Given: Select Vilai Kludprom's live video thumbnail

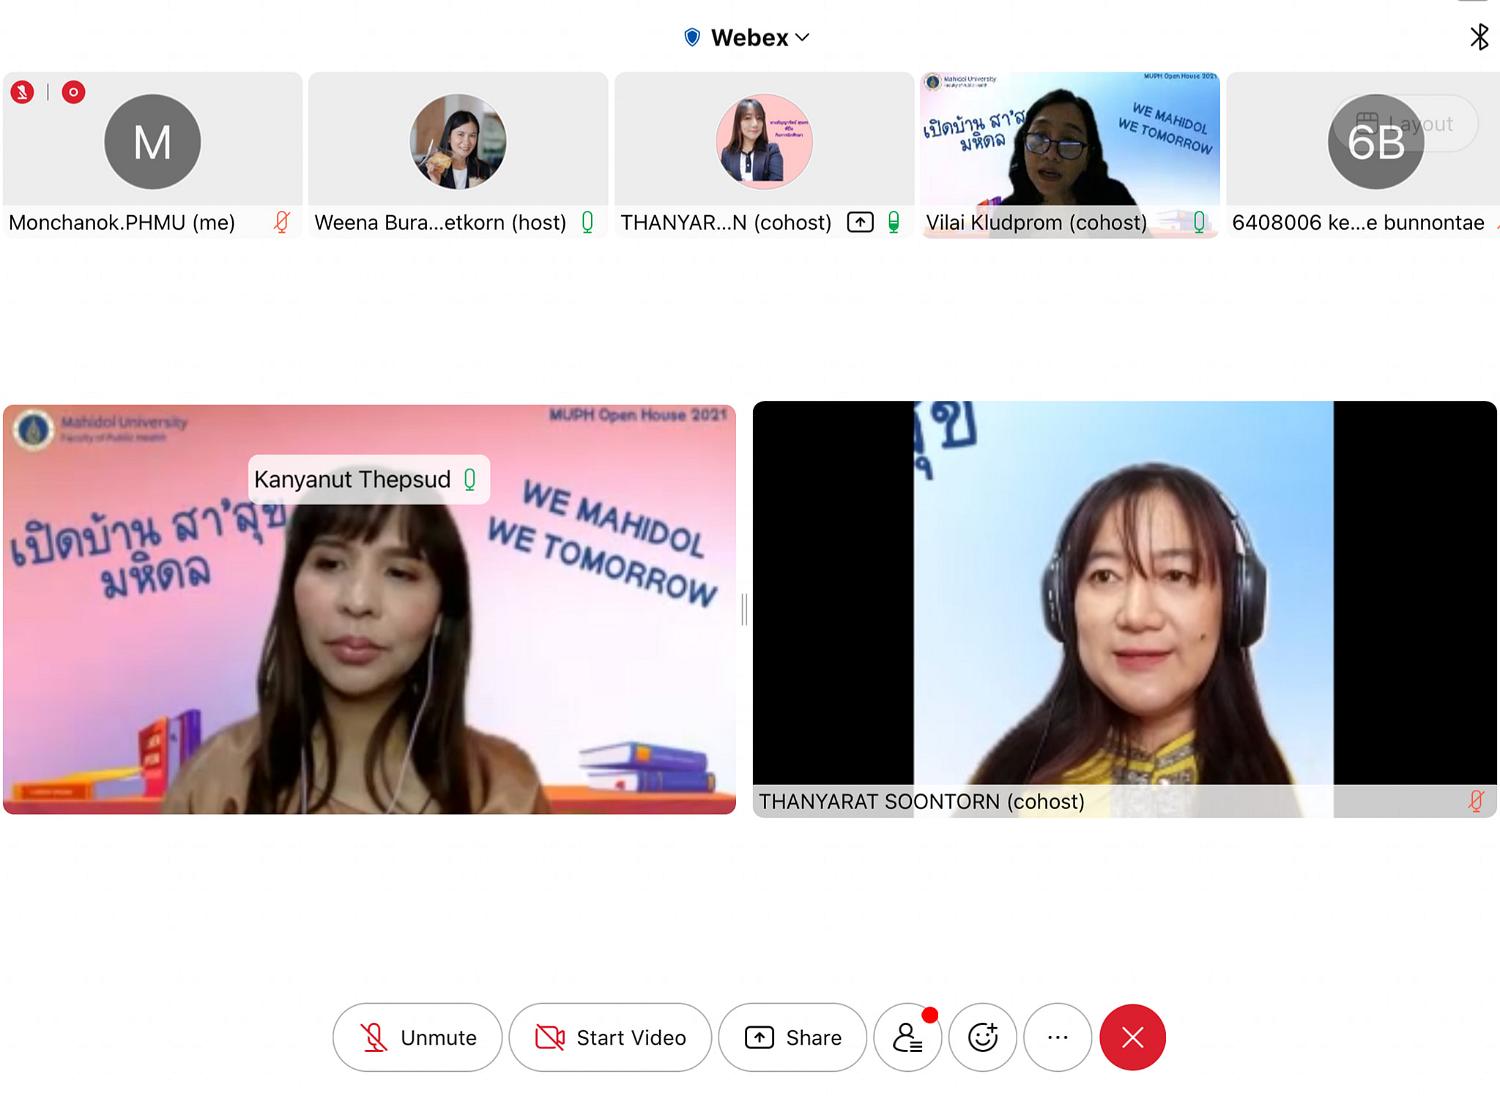Looking at the screenshot, I should pos(1070,155).
